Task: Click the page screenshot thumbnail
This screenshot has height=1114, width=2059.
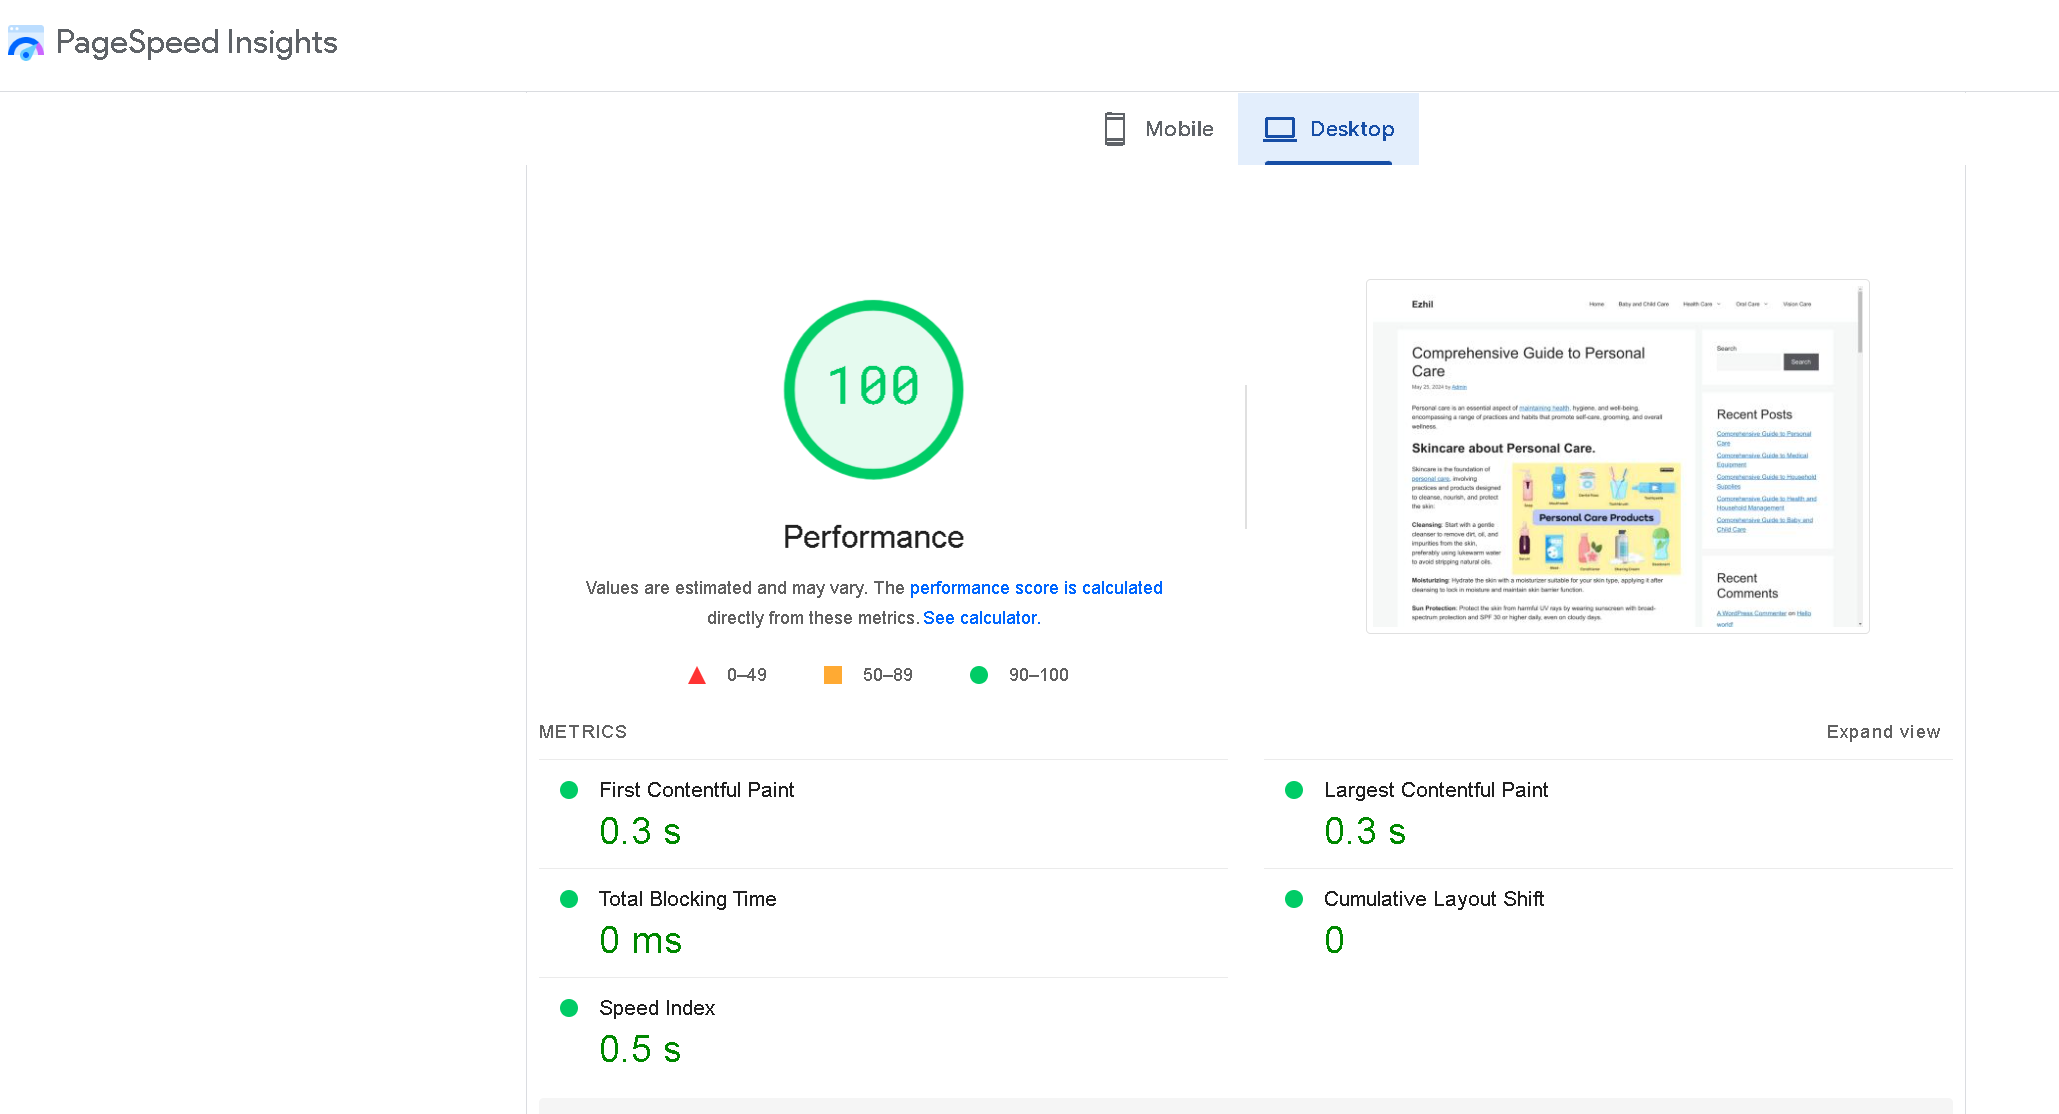Action: point(1617,456)
